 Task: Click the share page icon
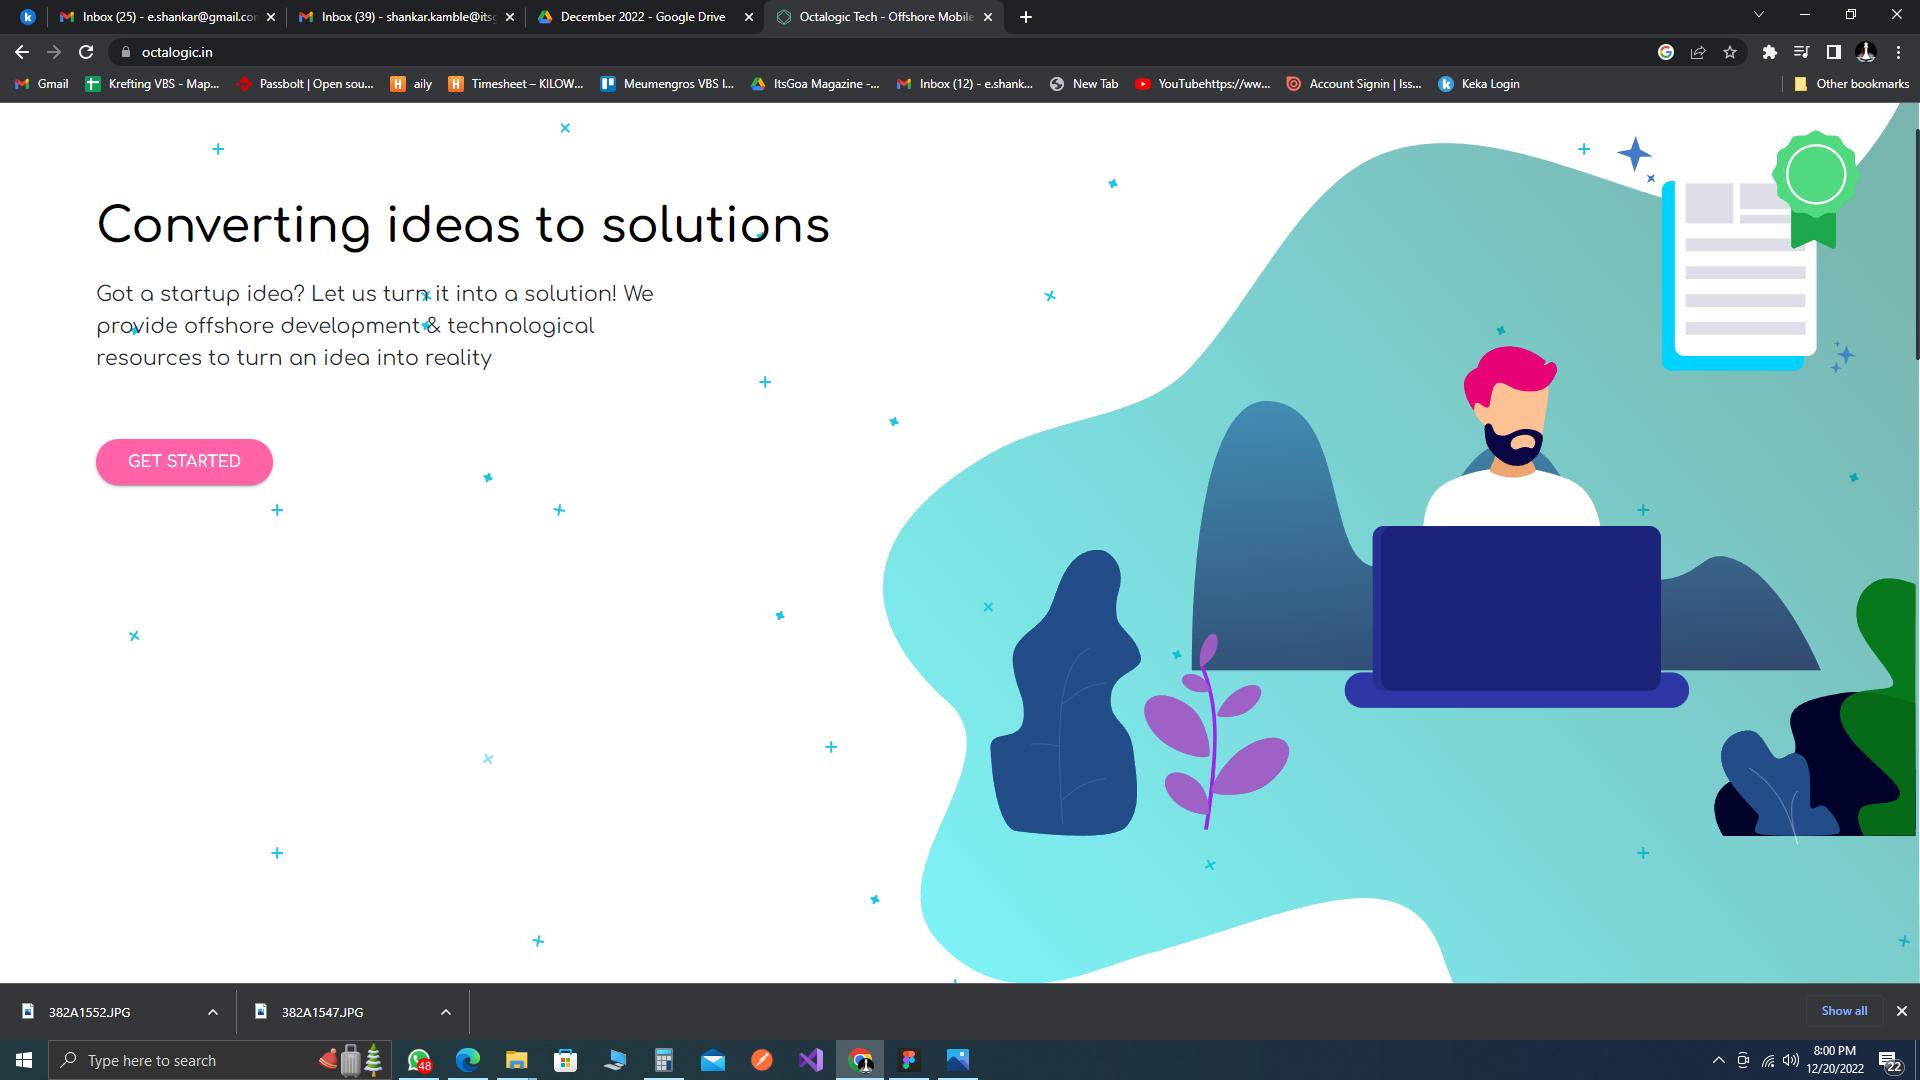click(x=1698, y=52)
